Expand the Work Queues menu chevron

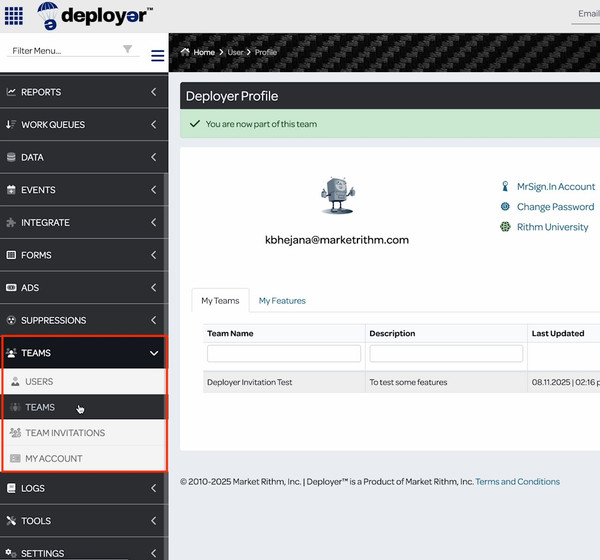pos(153,124)
